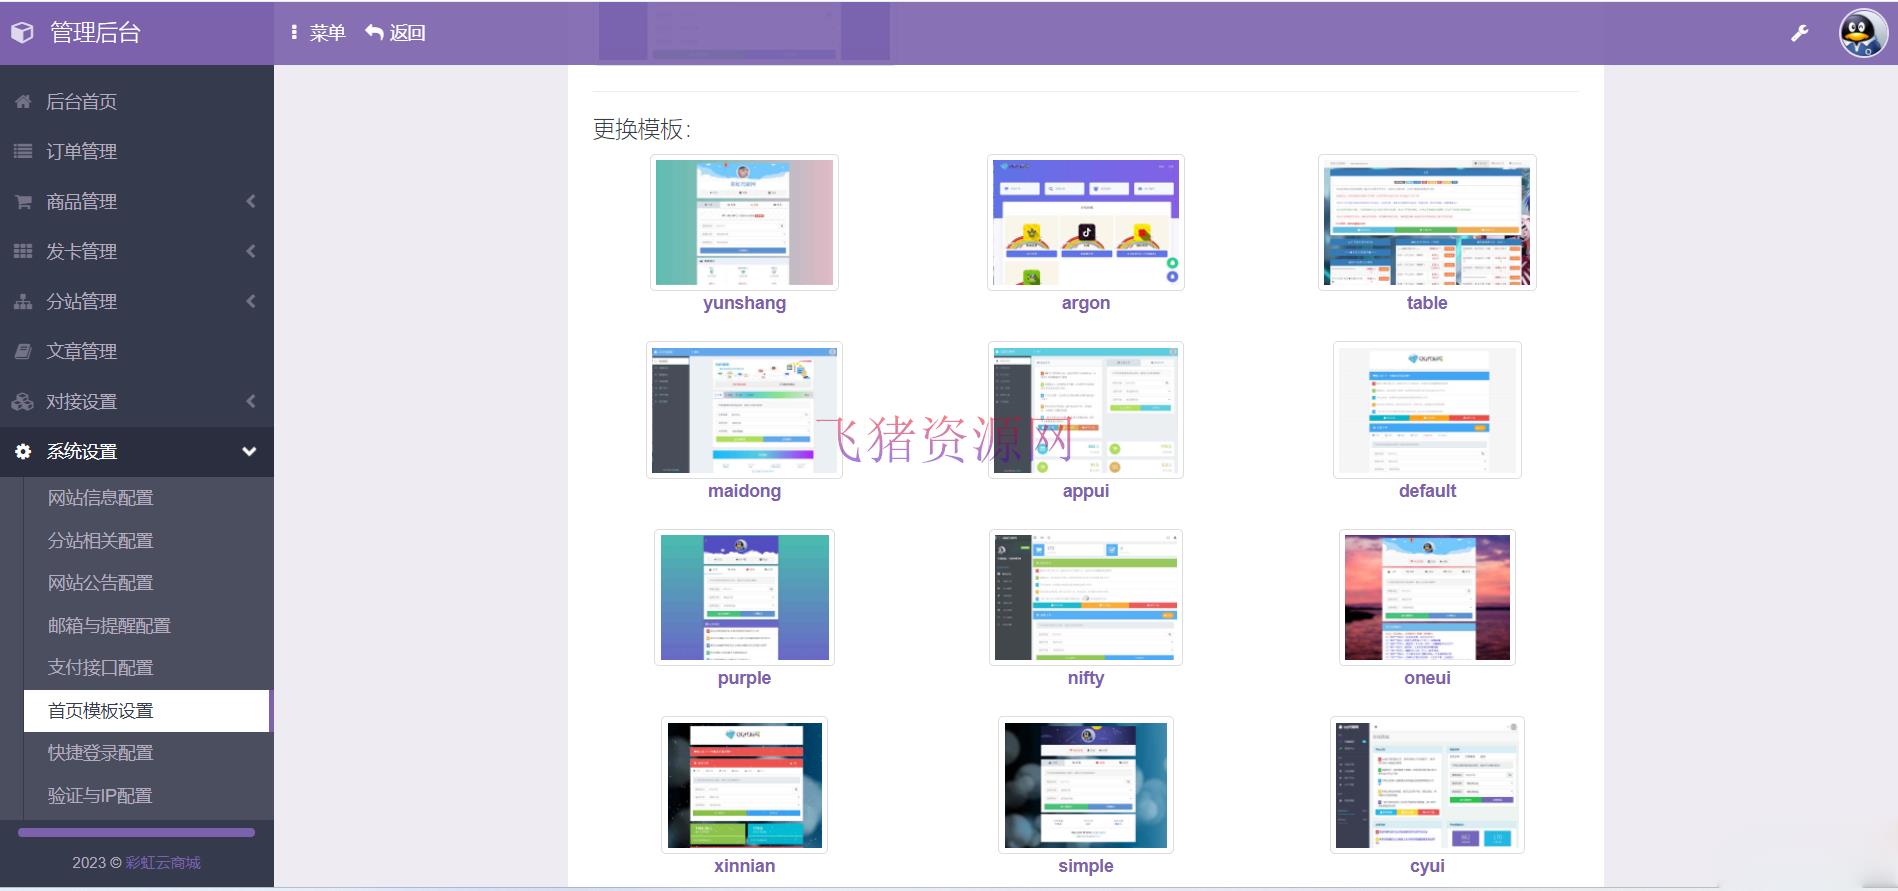The height and width of the screenshot is (891, 1898).
Task: Select the yunshang template thumbnail
Action: 744,222
